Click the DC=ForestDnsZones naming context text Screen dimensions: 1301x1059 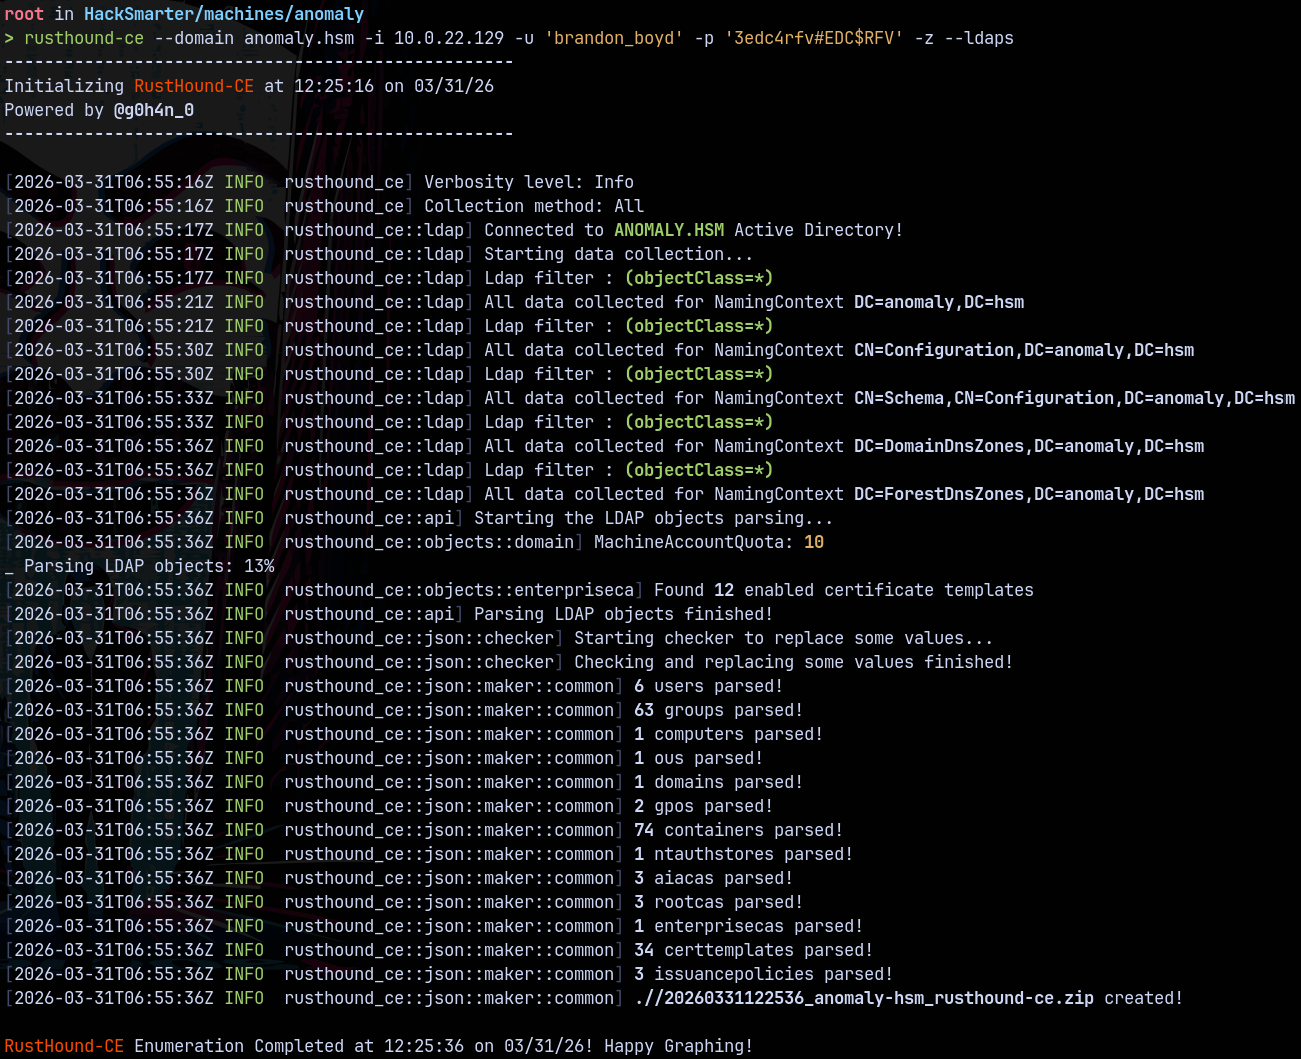(1028, 494)
